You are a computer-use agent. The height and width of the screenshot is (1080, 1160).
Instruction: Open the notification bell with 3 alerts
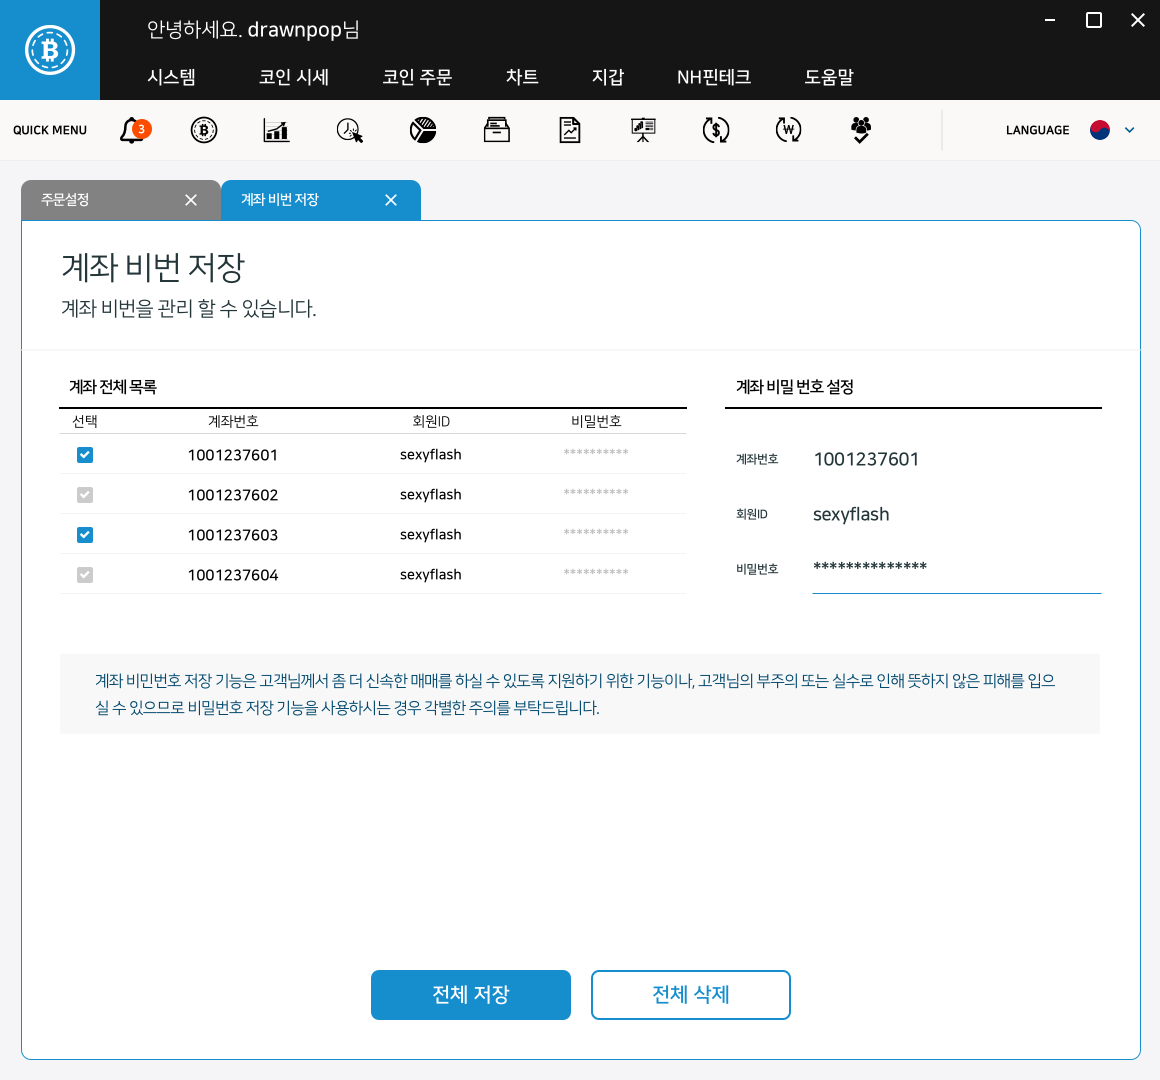point(135,130)
